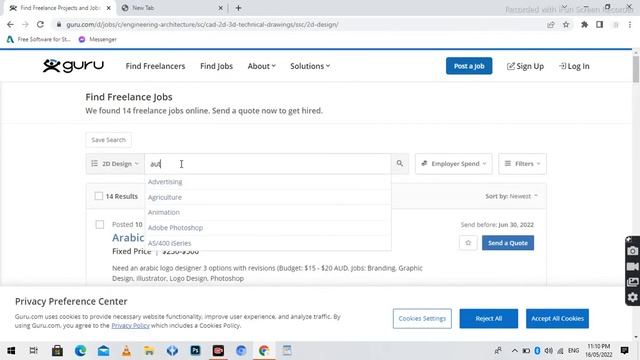The height and width of the screenshot is (360, 640).
Task: Open the Free Software bookmark
Action: pos(39,39)
